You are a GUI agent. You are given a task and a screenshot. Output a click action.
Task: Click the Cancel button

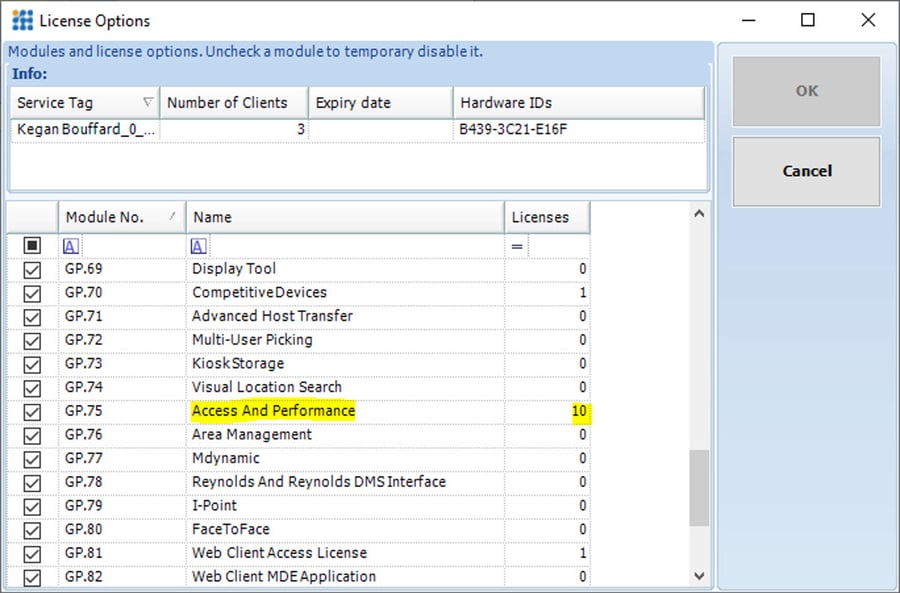(806, 171)
